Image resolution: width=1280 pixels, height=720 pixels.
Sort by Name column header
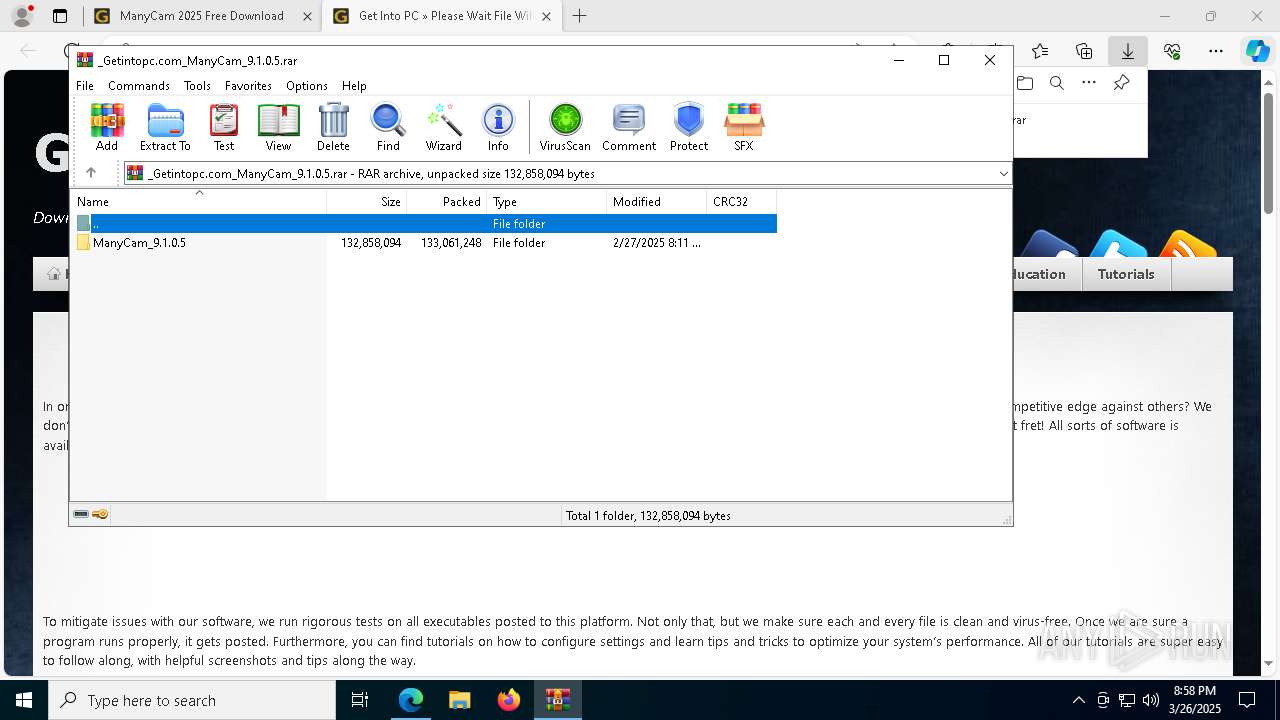tap(198, 201)
